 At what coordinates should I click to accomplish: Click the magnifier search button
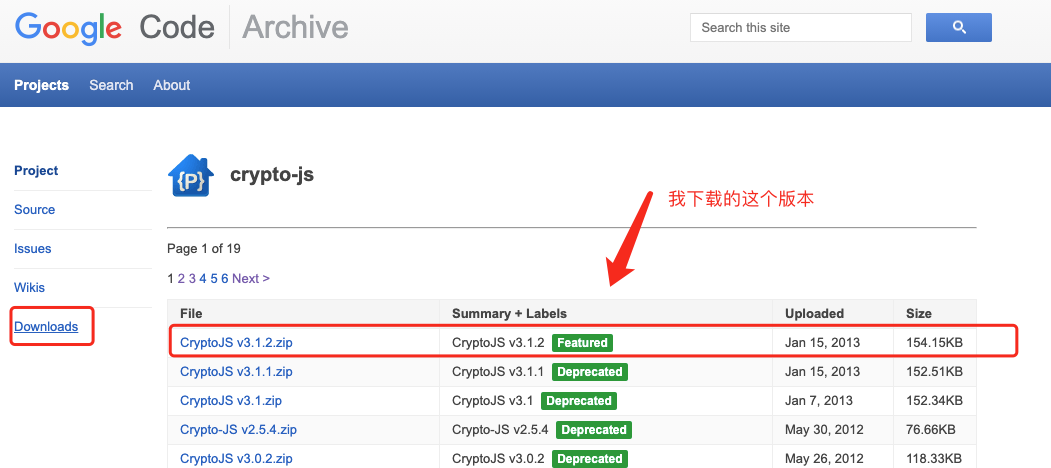tap(959, 27)
